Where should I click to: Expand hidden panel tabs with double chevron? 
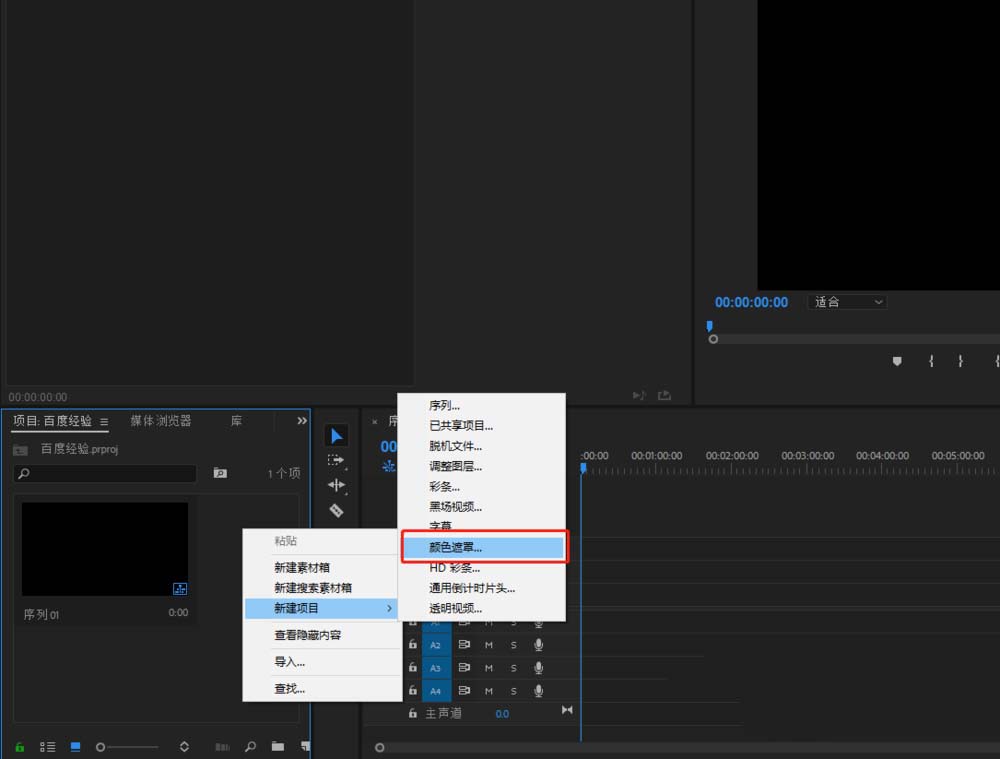click(302, 421)
